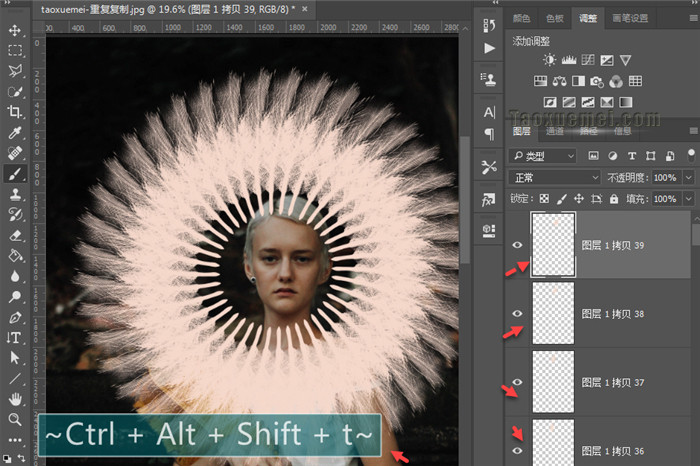Toggle lock position
The height and width of the screenshot is (466, 700).
tap(579, 199)
